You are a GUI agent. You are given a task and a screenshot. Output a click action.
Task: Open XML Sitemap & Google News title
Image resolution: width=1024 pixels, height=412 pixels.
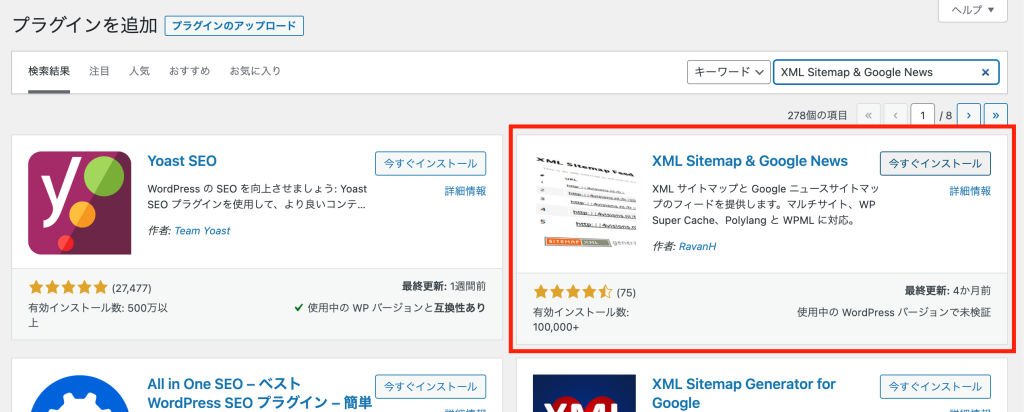[750, 161]
